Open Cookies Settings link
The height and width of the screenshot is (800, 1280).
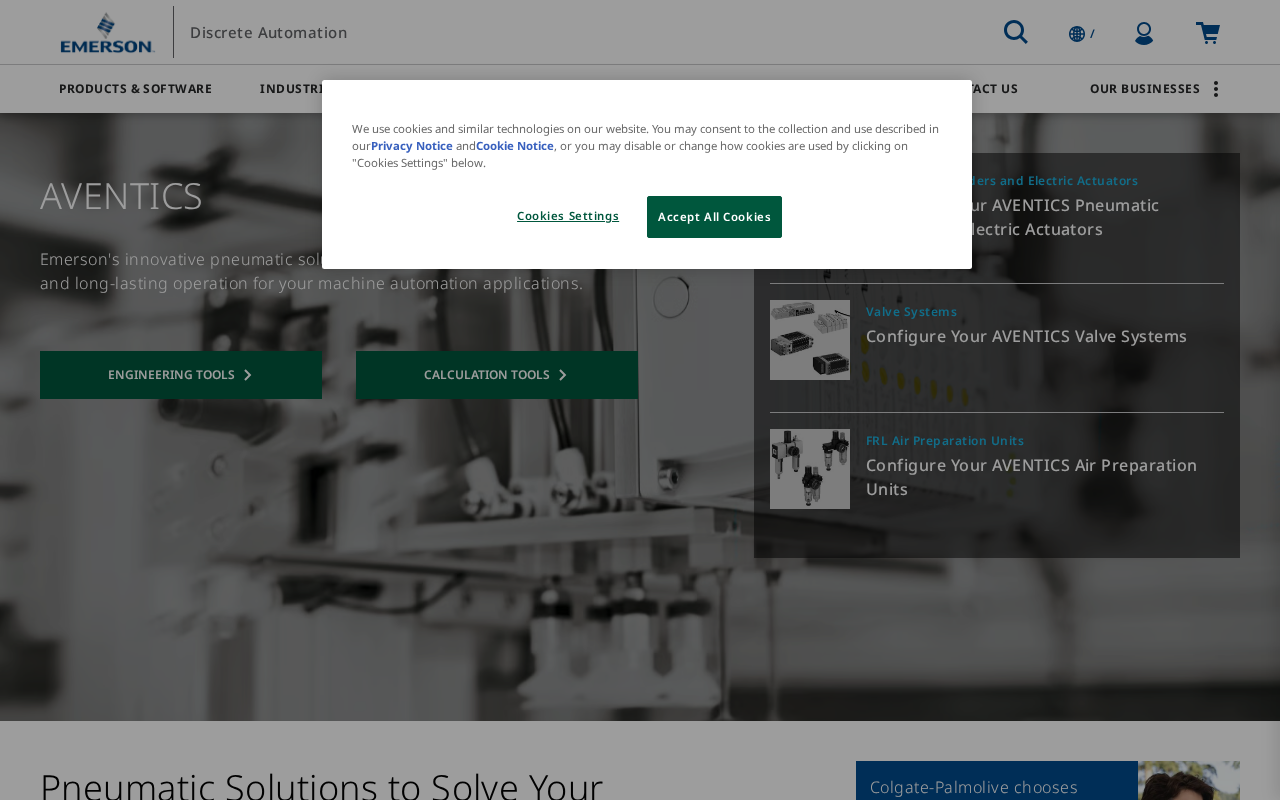click(x=568, y=216)
